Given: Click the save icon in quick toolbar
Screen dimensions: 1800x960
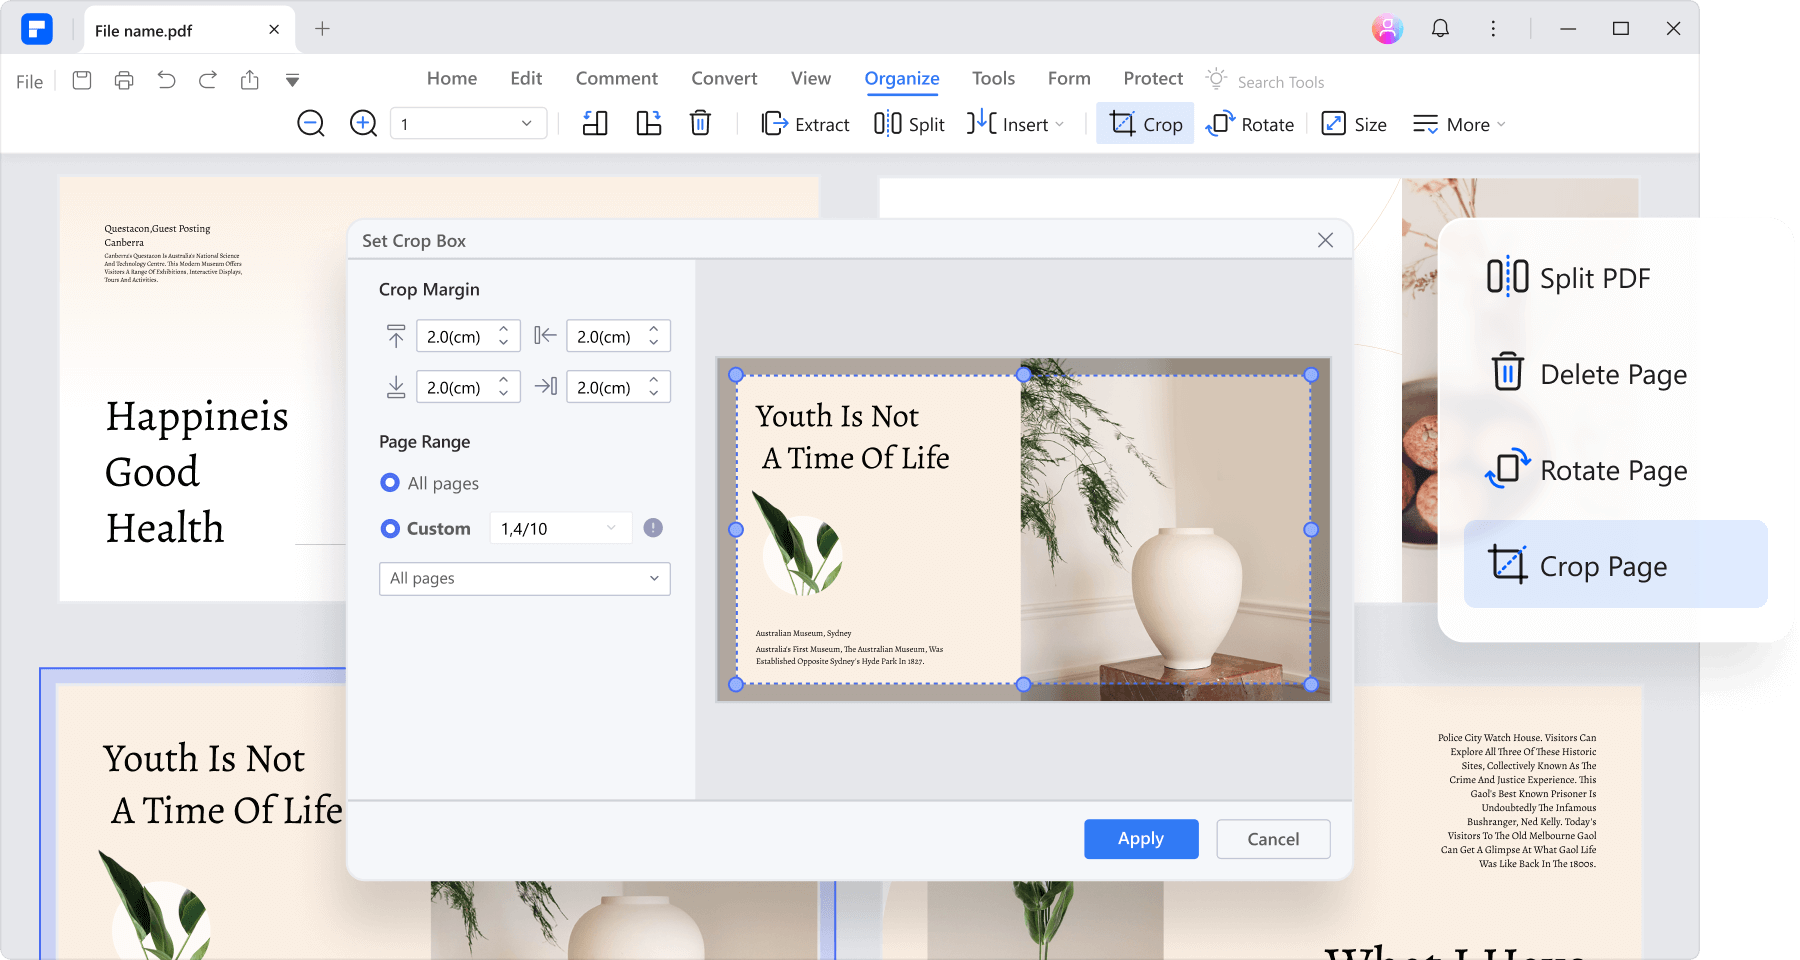Looking at the screenshot, I should point(82,80).
